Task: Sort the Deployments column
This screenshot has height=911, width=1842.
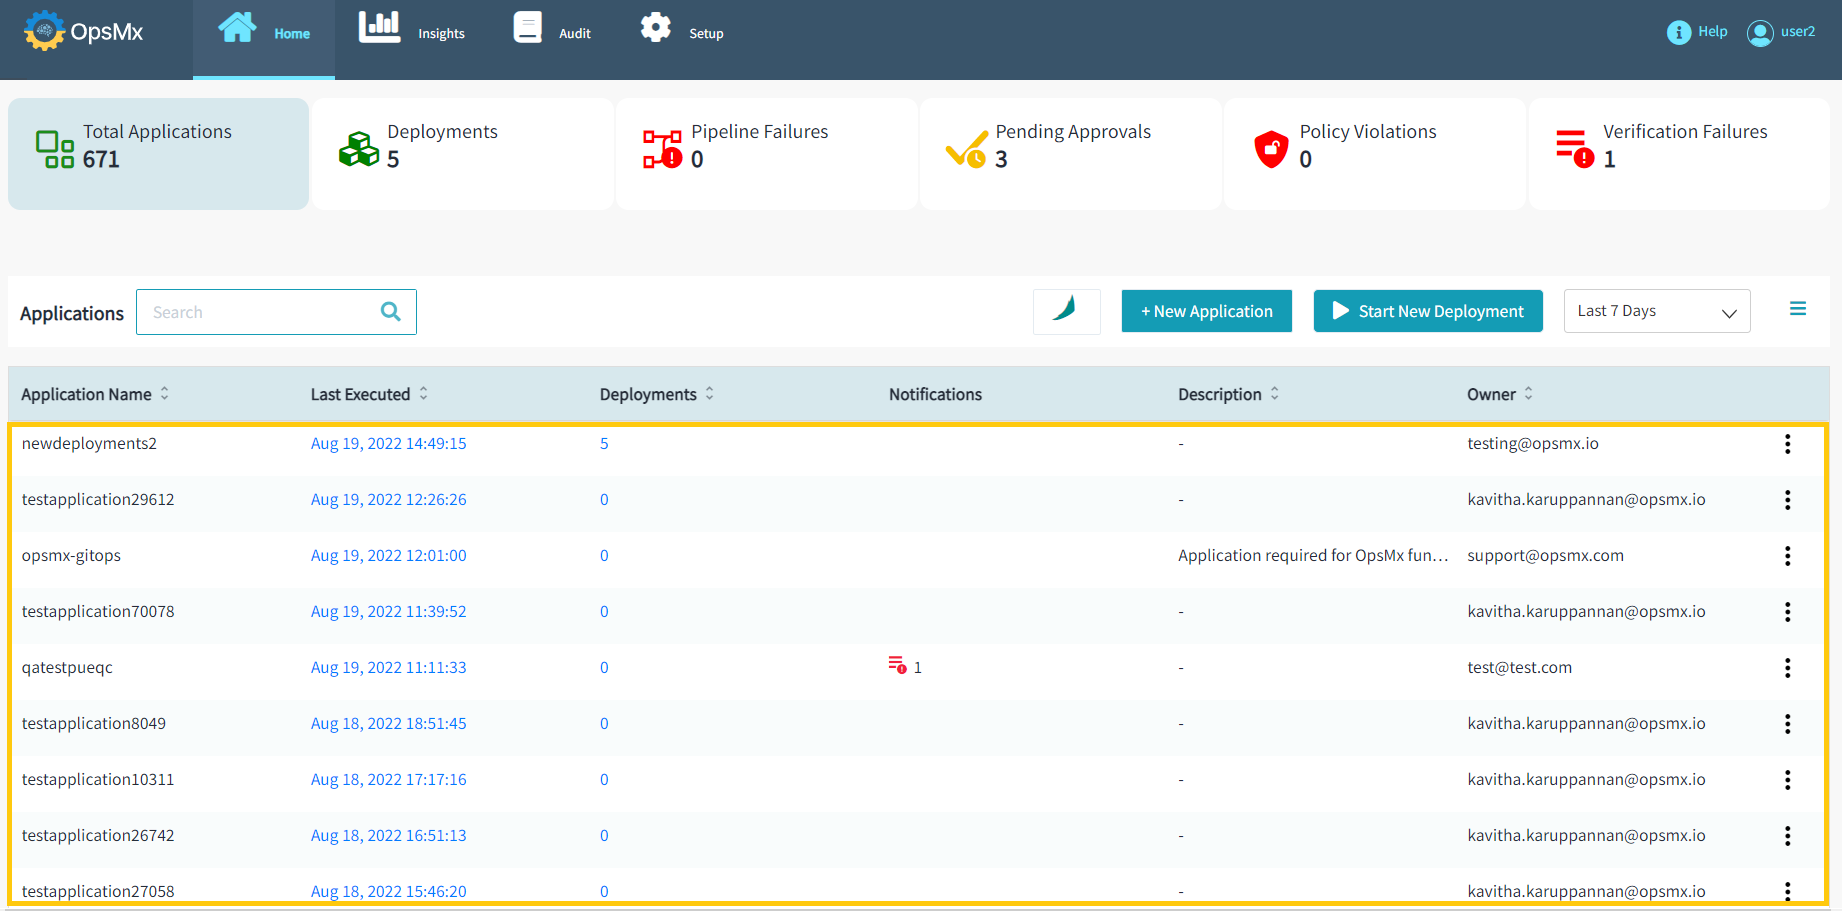Action: (x=710, y=394)
